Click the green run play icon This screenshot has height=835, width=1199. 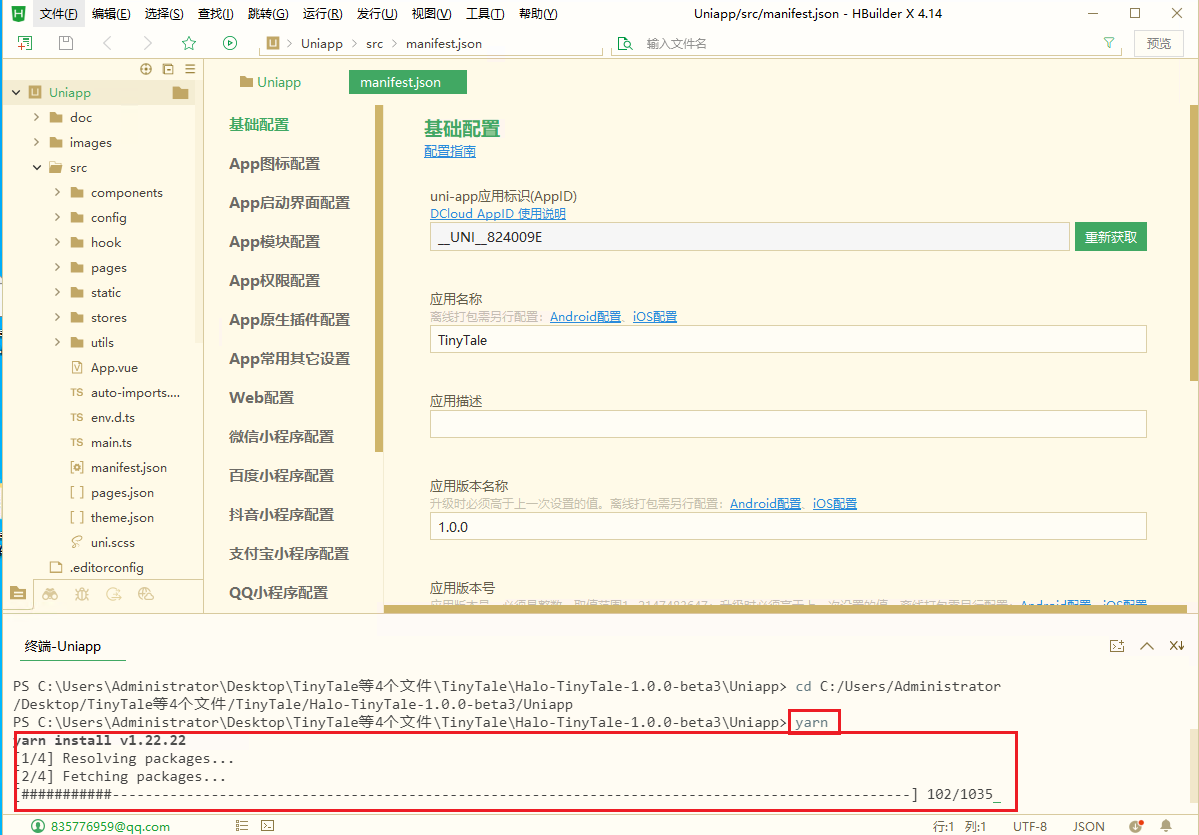[x=229, y=43]
